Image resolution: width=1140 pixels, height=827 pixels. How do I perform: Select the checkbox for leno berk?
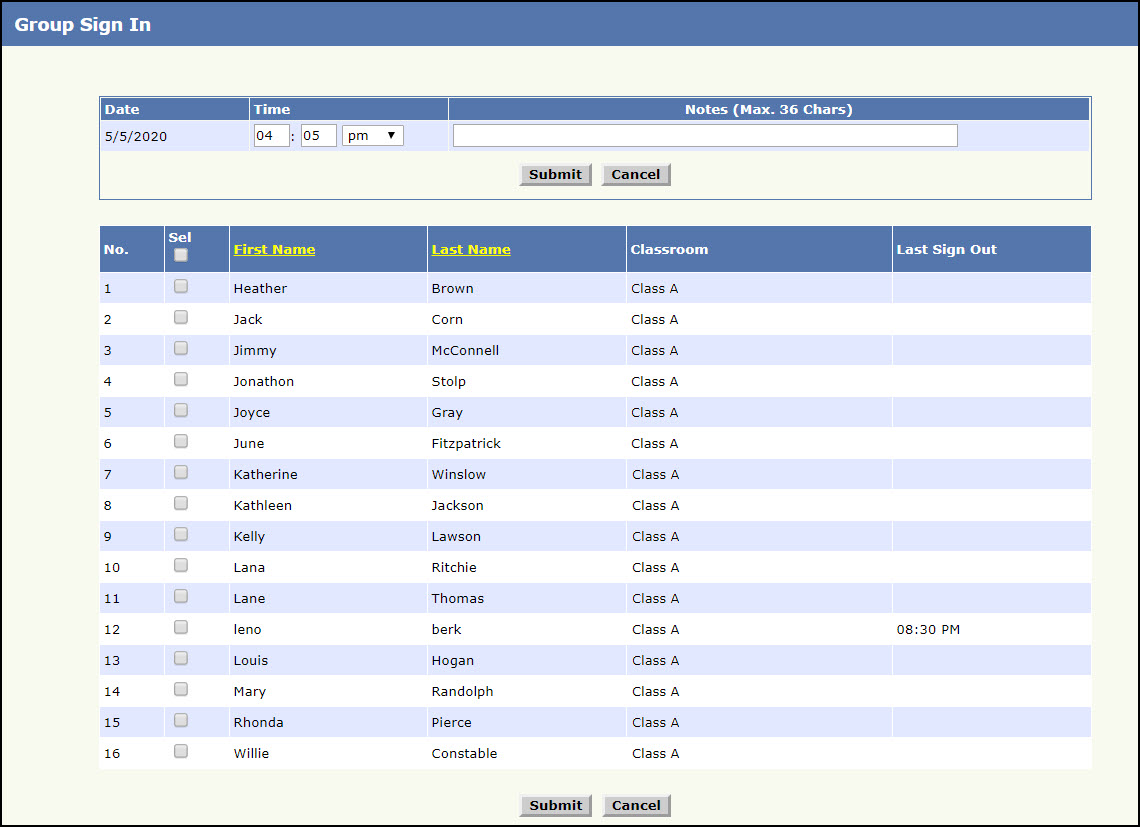181,627
